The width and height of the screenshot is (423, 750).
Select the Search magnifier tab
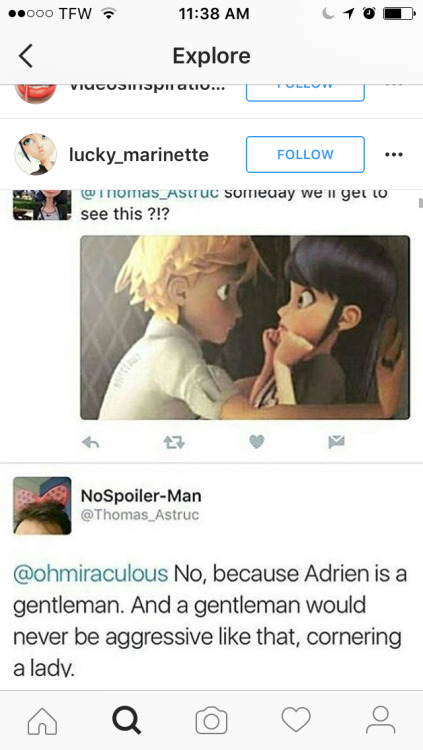126,720
